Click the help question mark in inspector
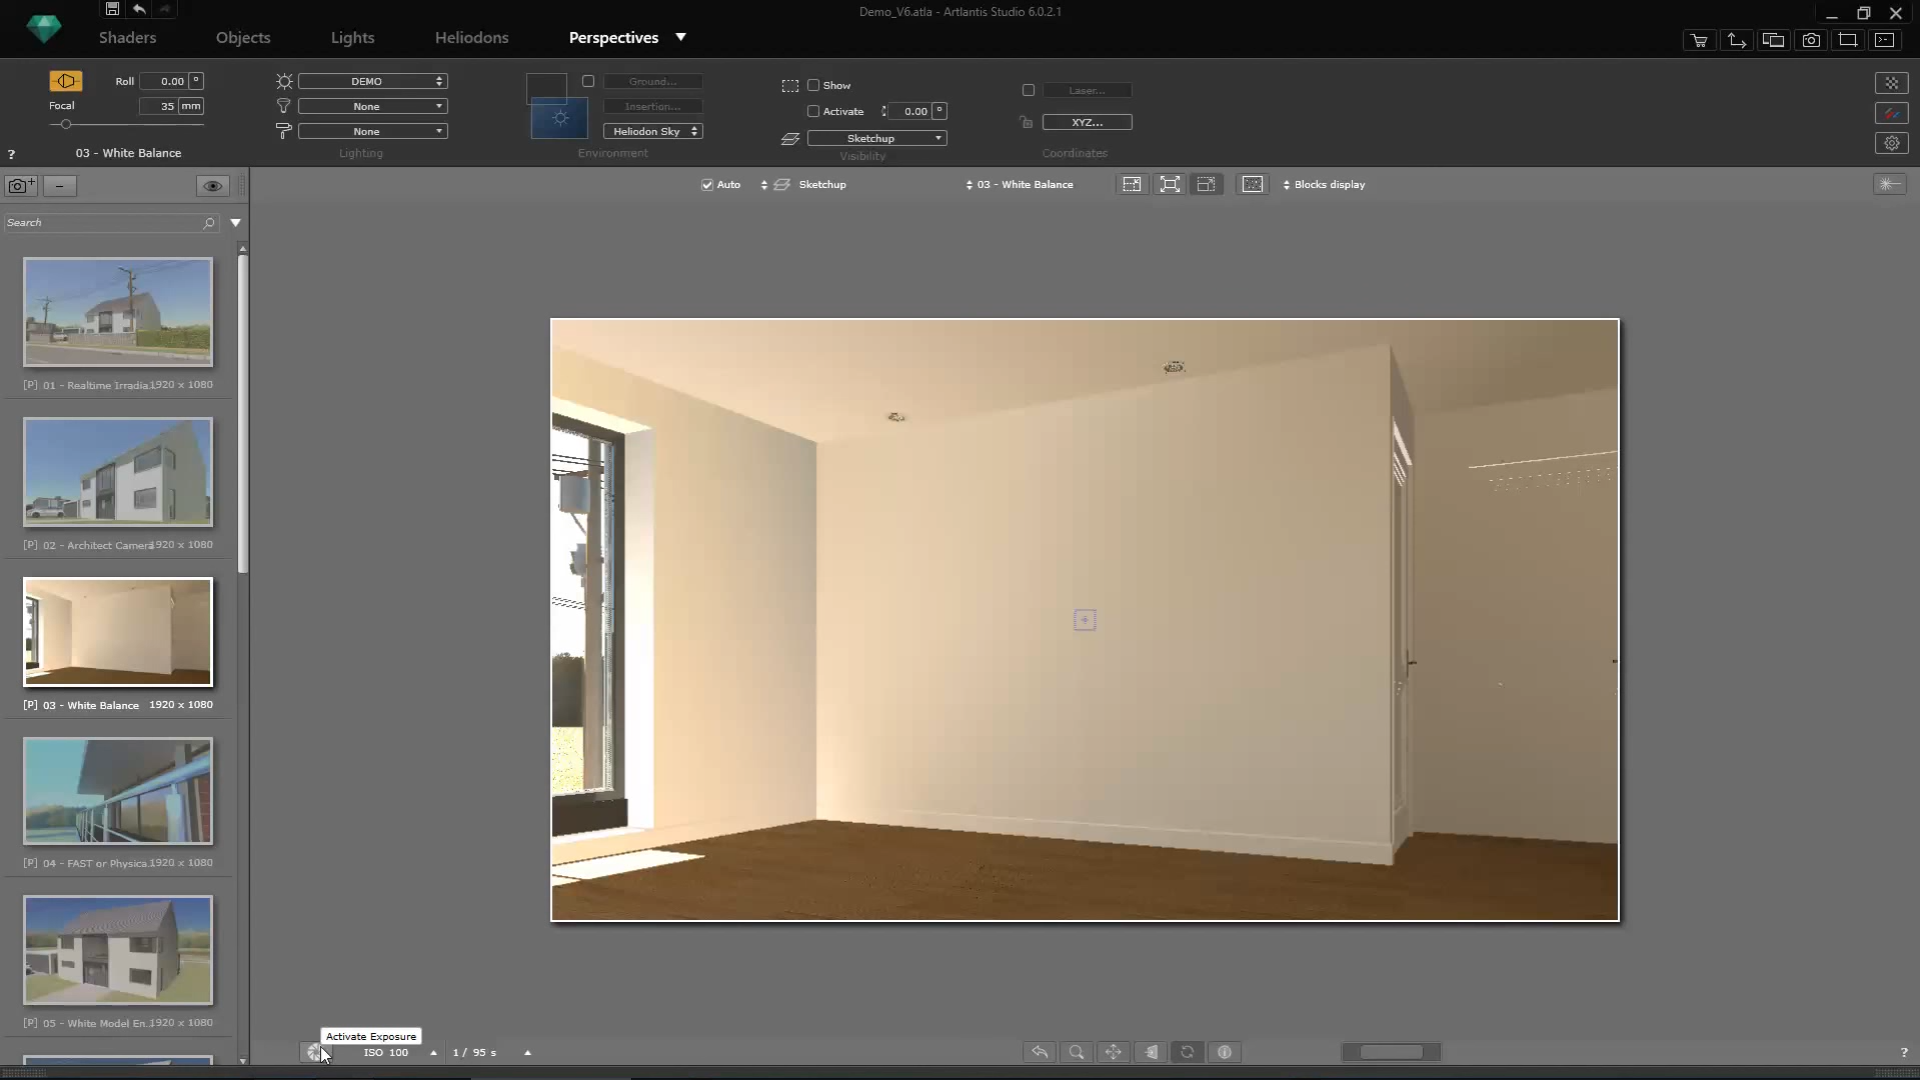 pos(11,155)
